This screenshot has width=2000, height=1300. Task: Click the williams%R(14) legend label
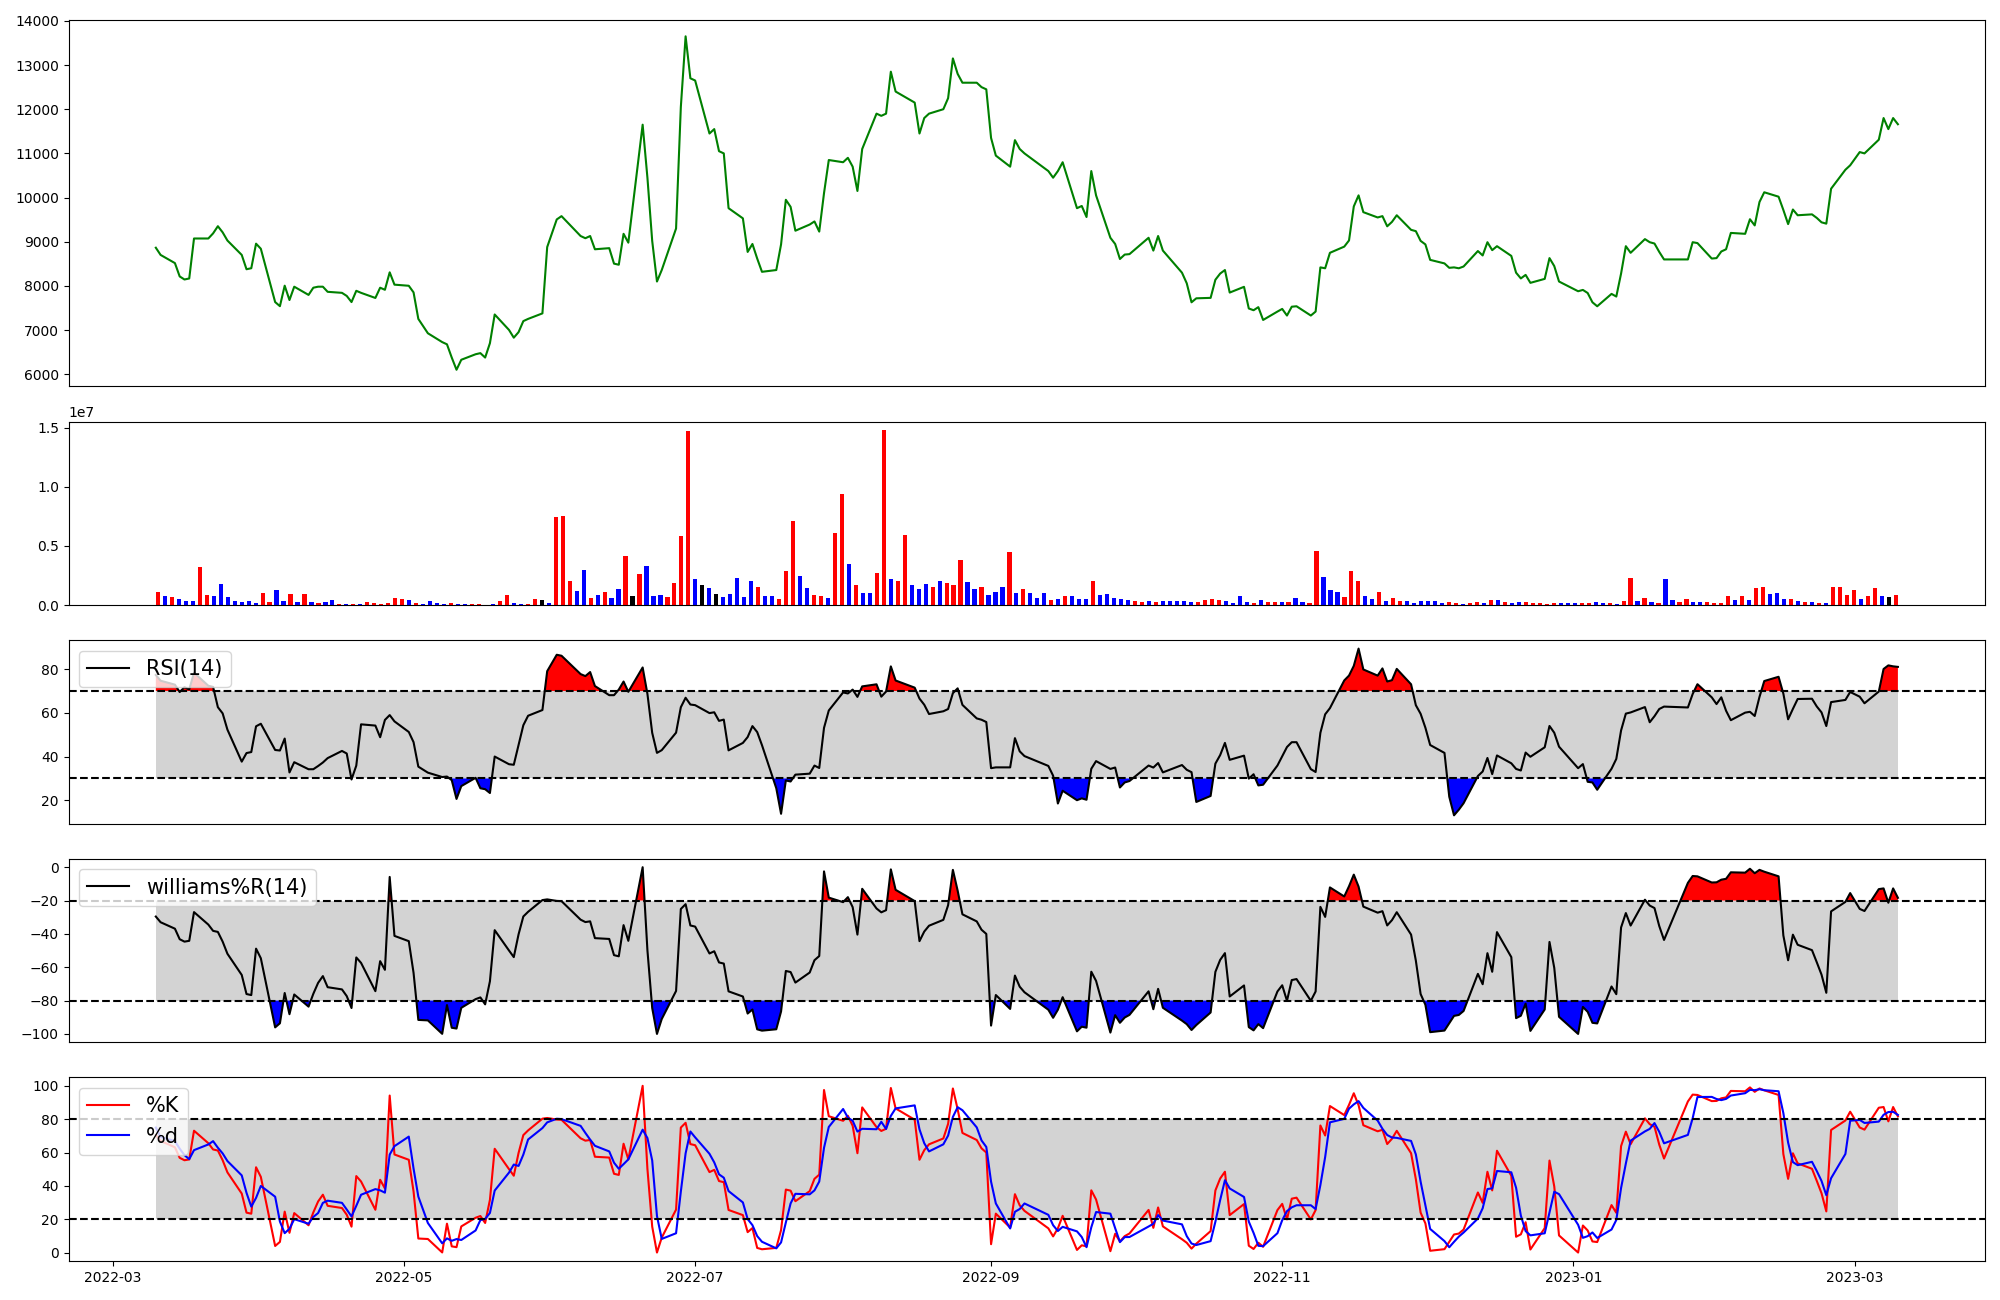tap(226, 887)
